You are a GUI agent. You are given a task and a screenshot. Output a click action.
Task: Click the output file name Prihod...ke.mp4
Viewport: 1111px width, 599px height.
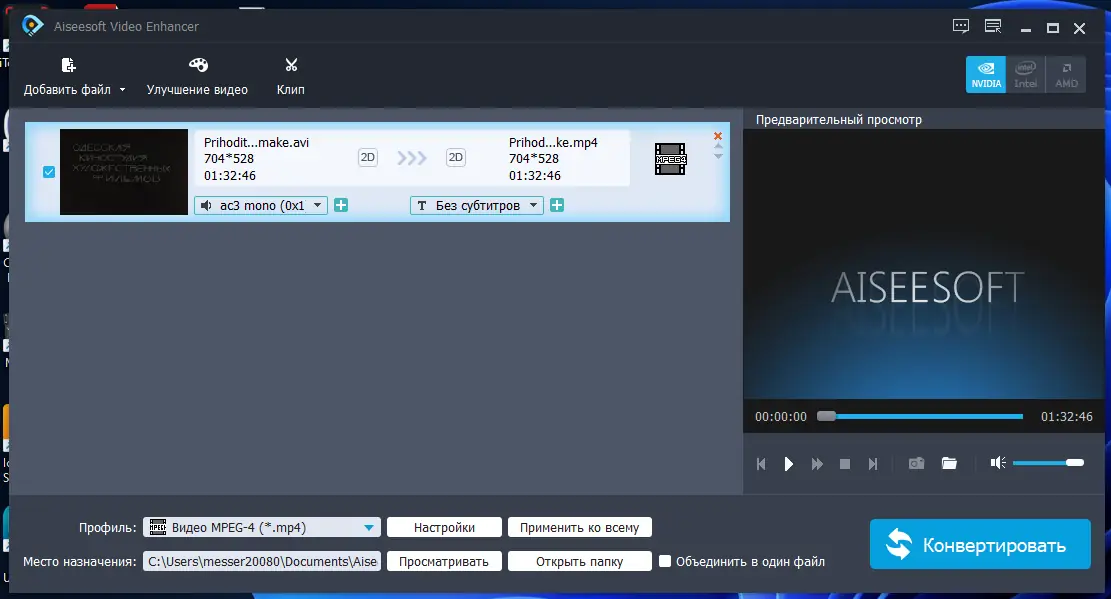coord(553,142)
